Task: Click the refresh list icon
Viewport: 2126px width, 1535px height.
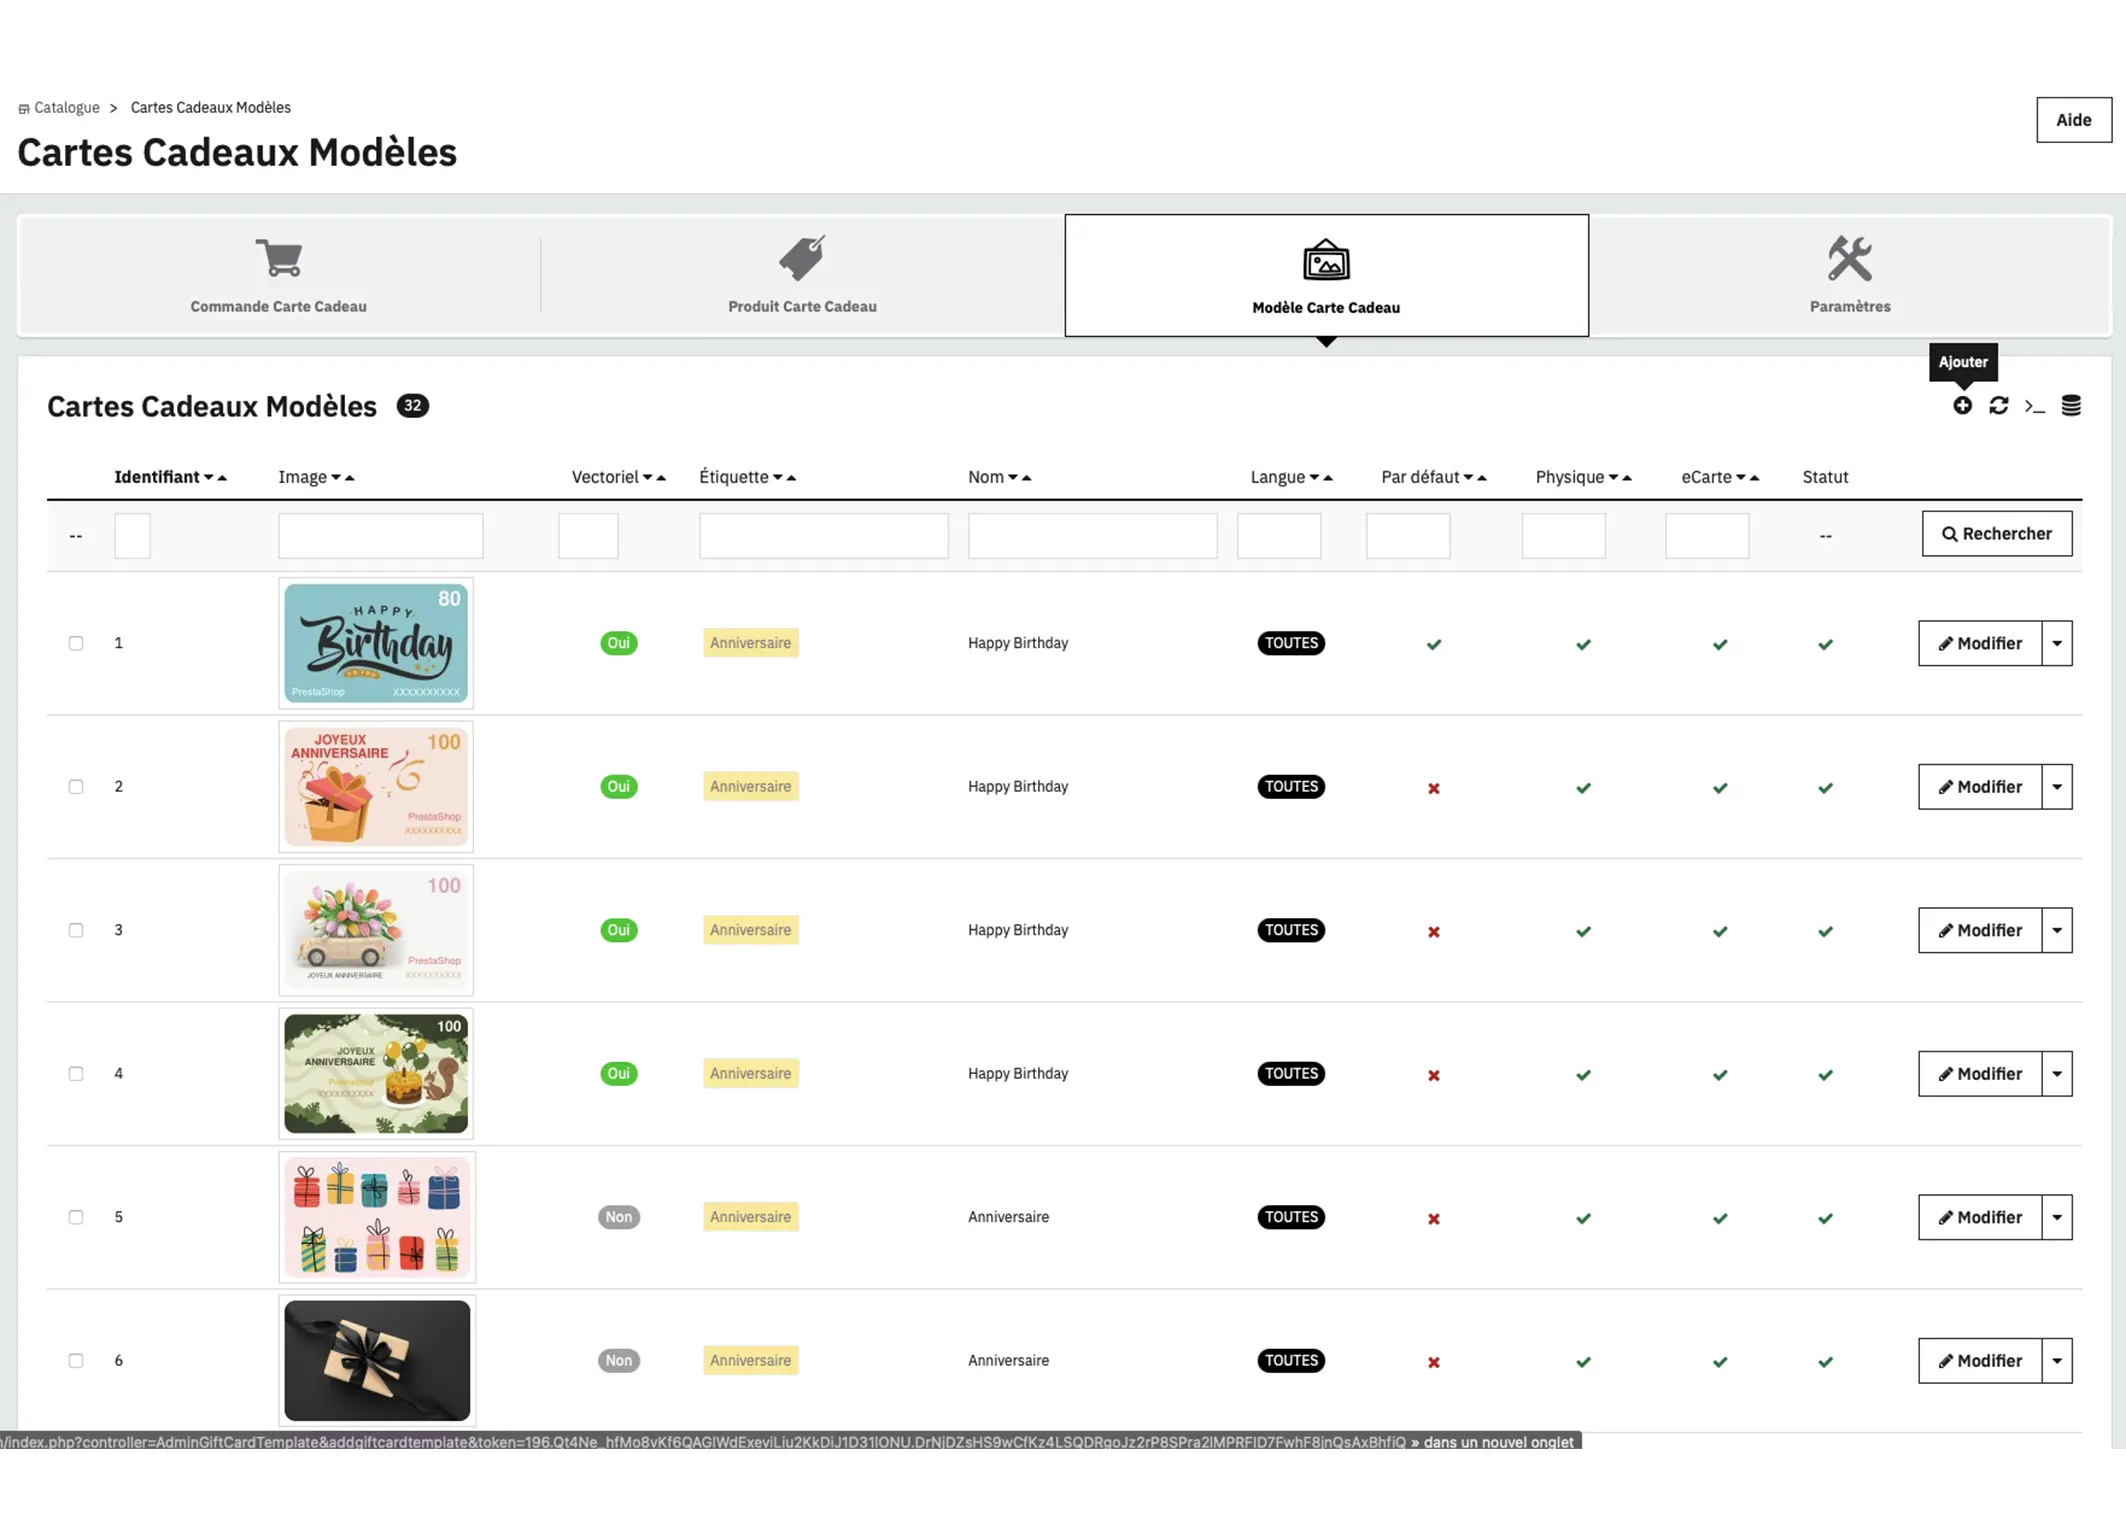Action: pos(1998,405)
